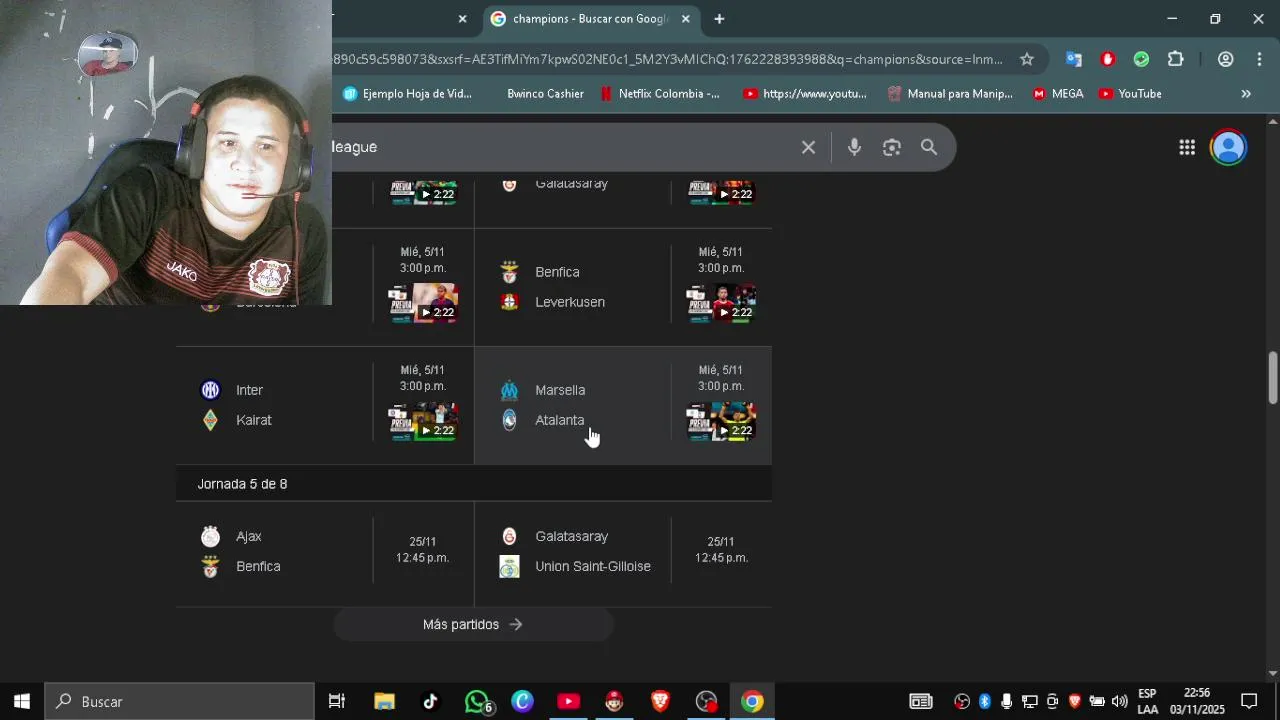Screen dimensions: 1280x720
Task: Open the Bwinco Cashier bookmark
Action: coord(545,94)
